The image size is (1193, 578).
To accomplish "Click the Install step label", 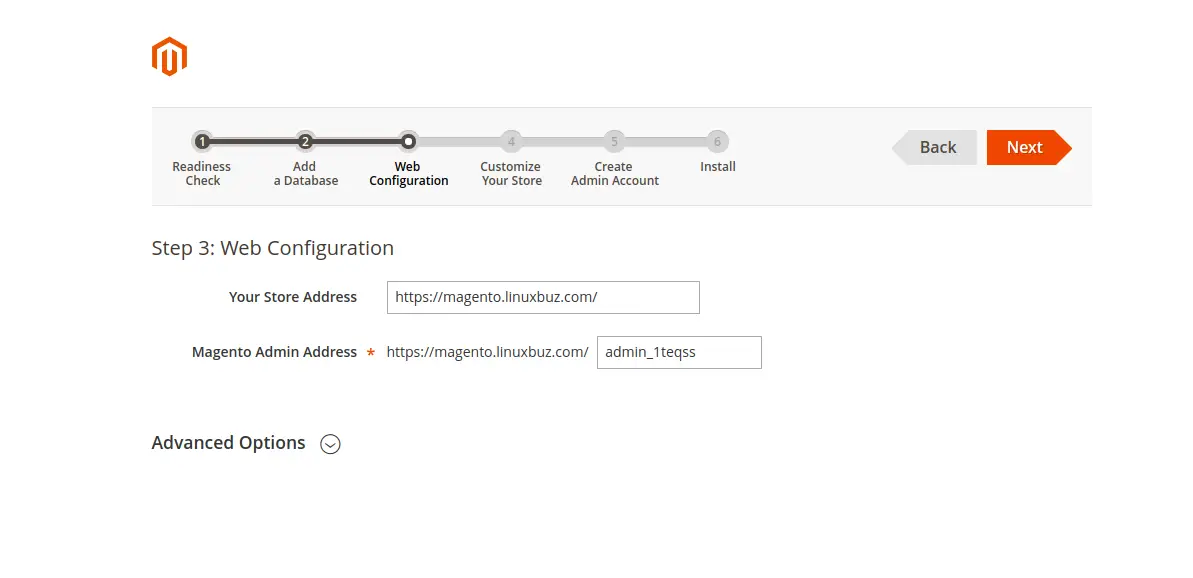I will (717, 167).
